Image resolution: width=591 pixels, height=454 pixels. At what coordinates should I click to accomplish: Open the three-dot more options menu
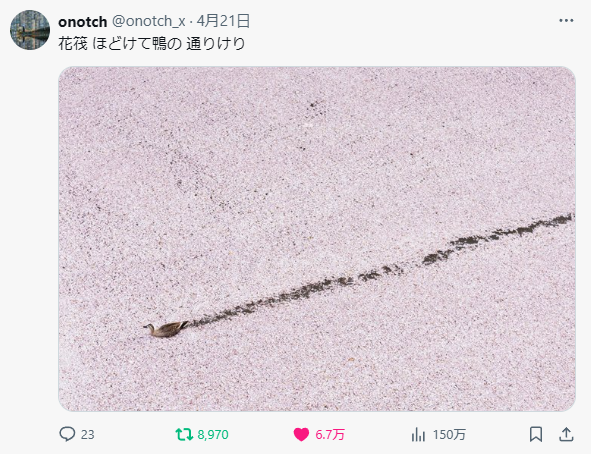tap(566, 20)
